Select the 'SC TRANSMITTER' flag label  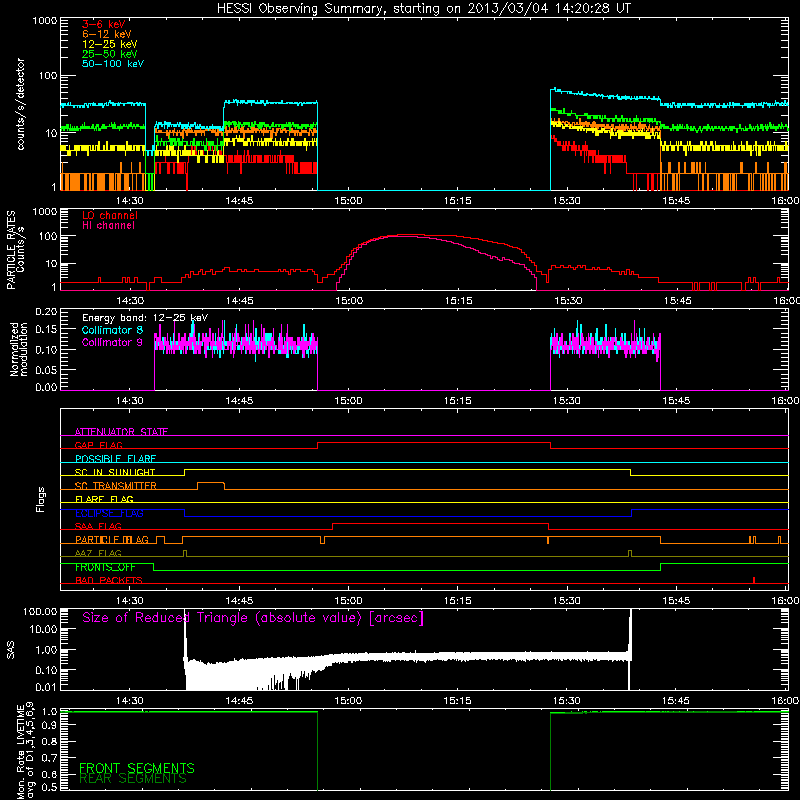pos(115,486)
